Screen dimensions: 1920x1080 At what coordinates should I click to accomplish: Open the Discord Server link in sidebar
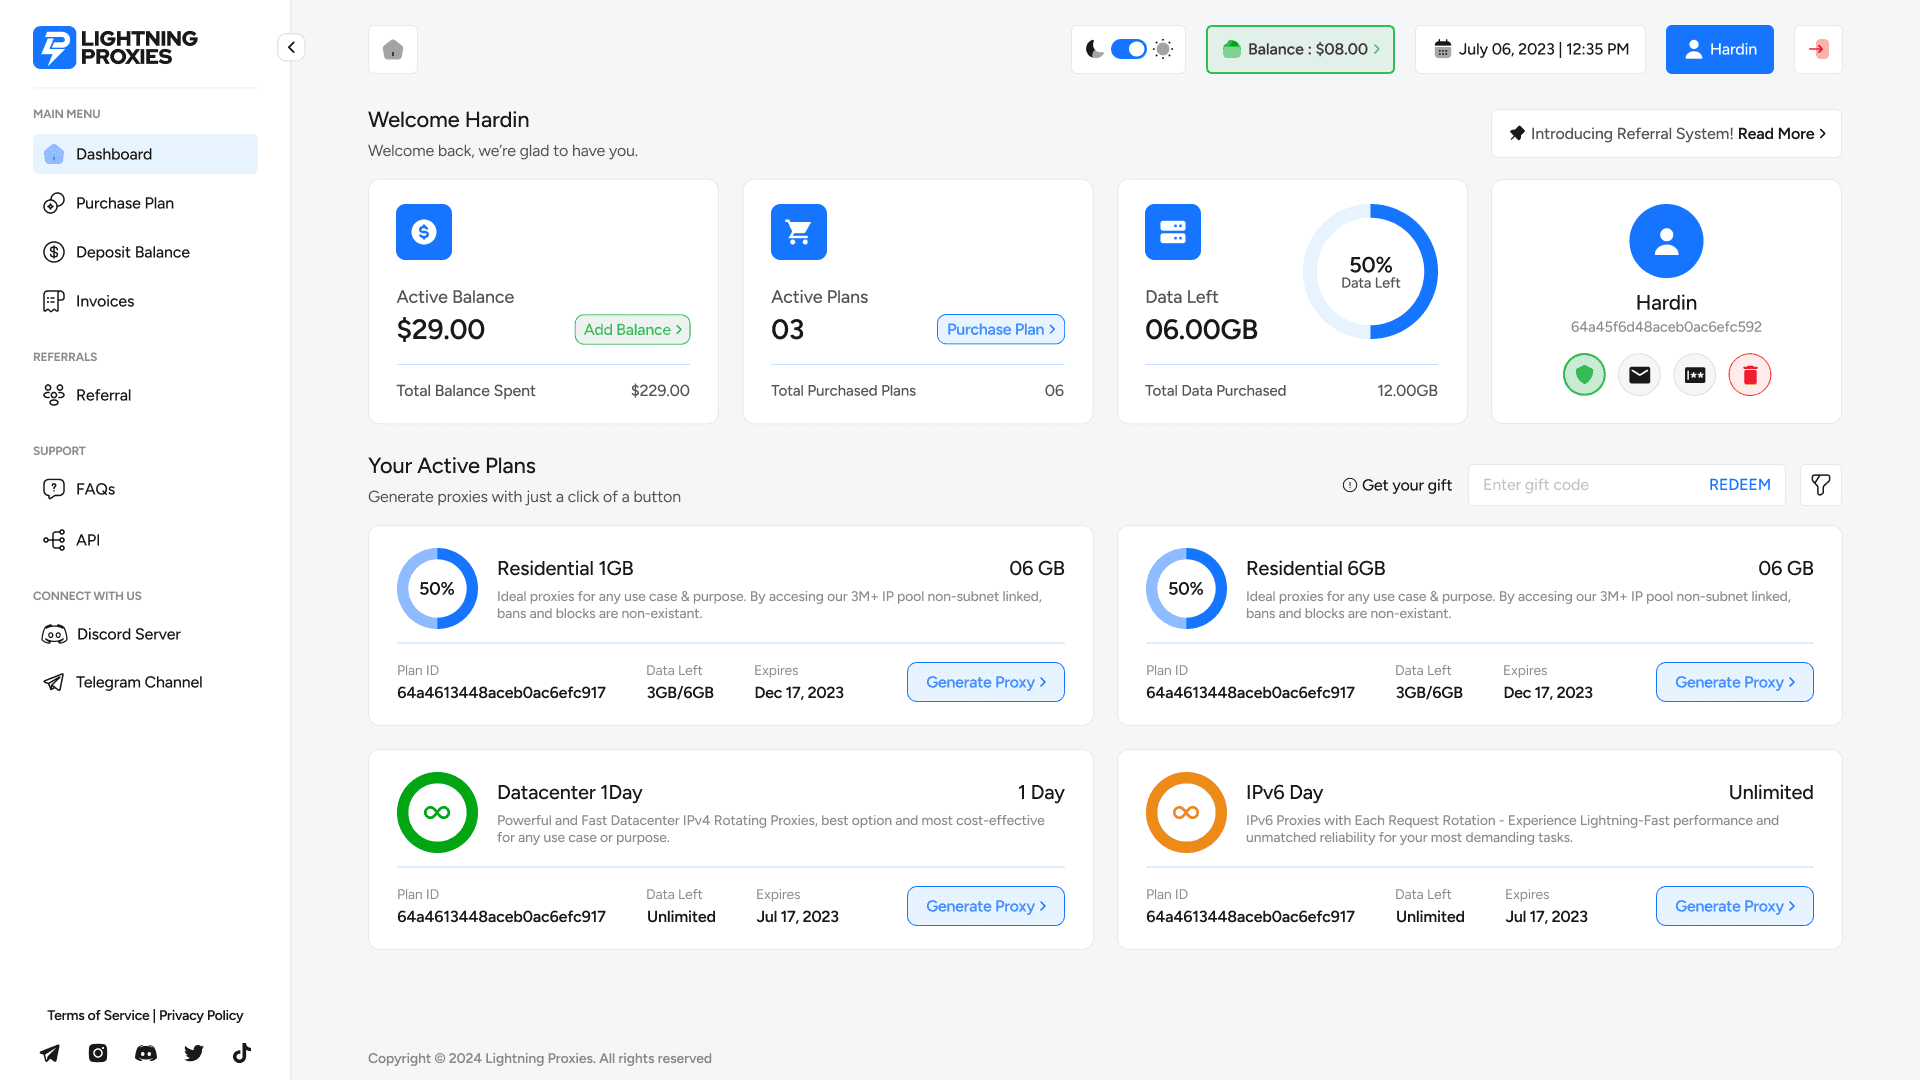click(x=128, y=634)
